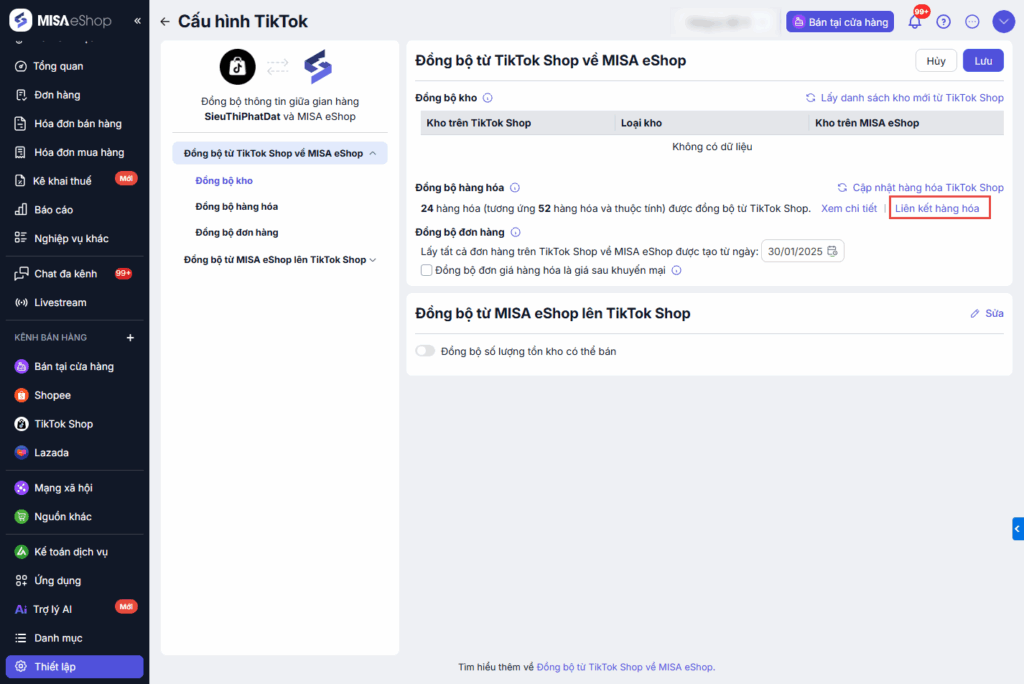
Task: Open the help question mark icon
Action: [943, 22]
